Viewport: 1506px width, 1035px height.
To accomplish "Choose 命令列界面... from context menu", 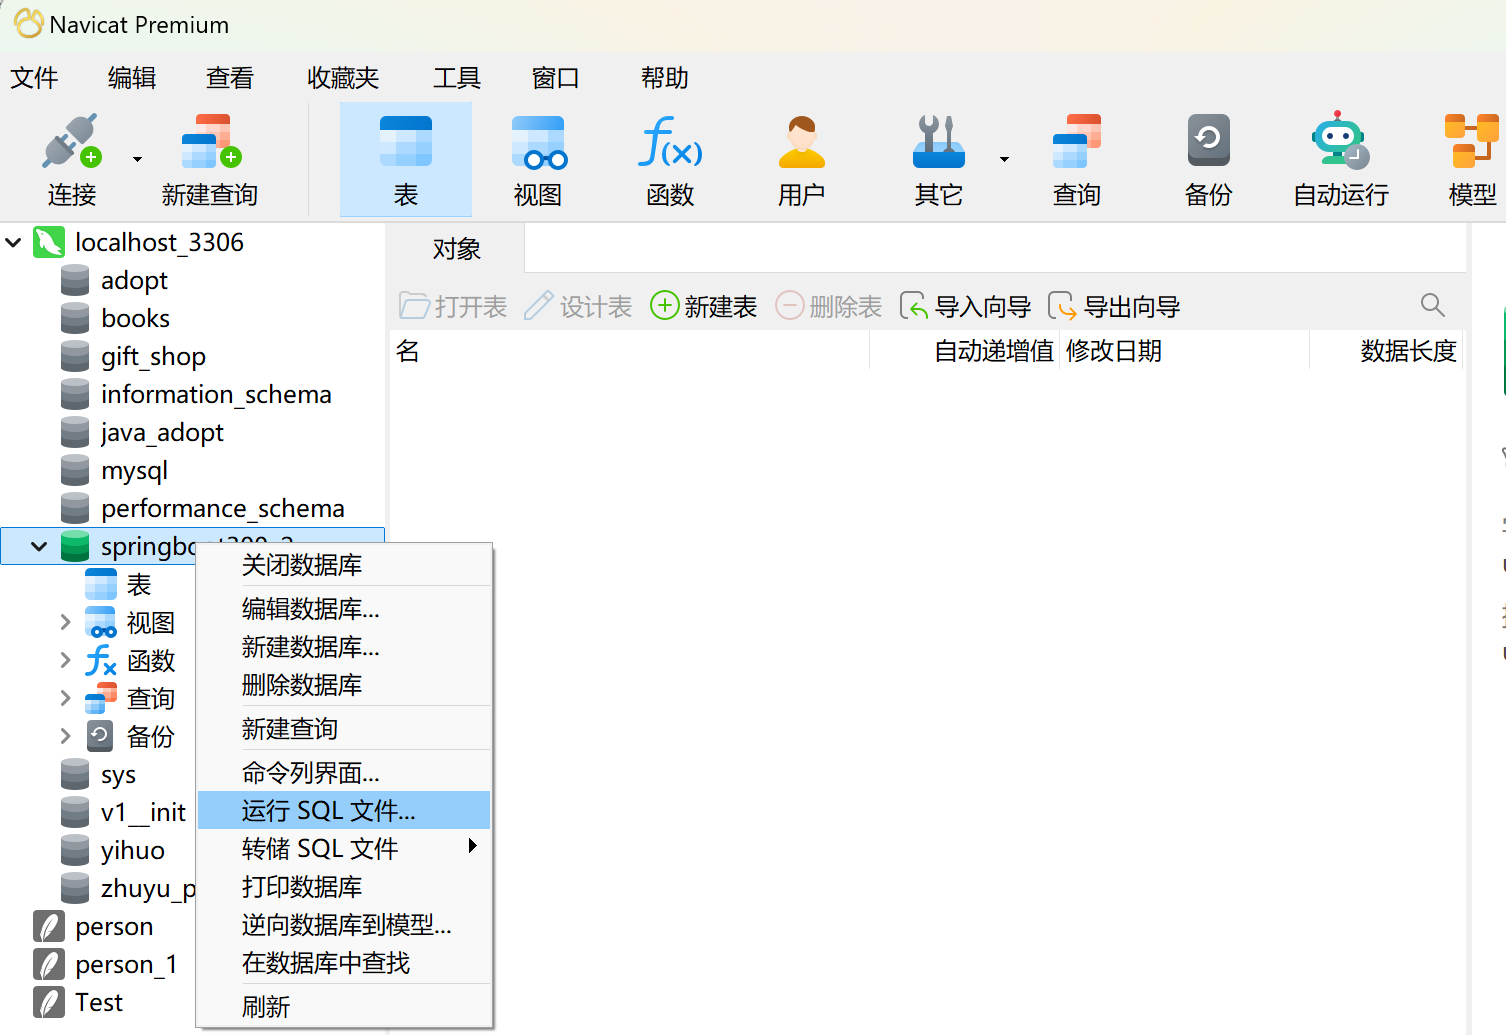I will (344, 773).
